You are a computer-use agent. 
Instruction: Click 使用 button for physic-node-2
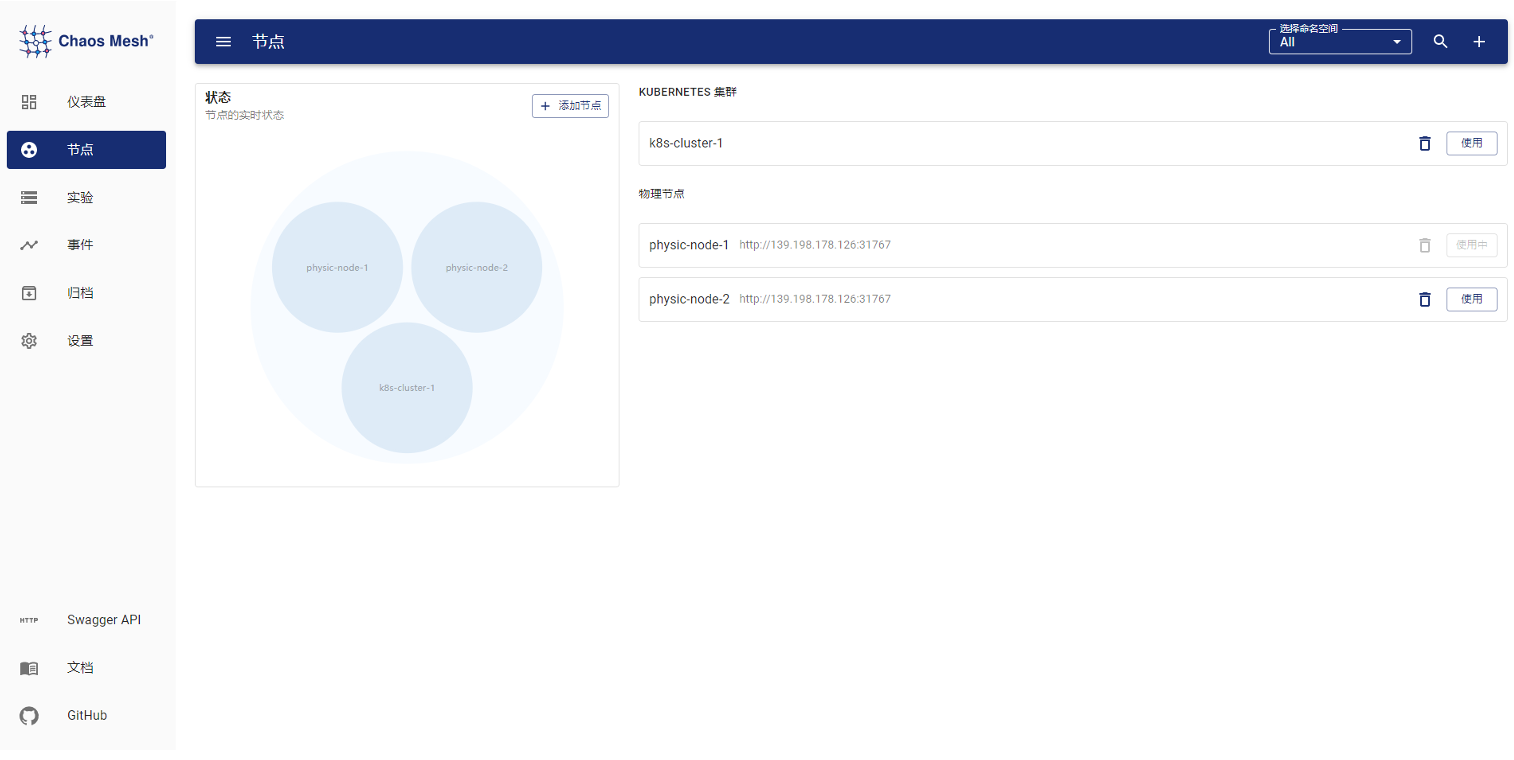[x=1471, y=299]
